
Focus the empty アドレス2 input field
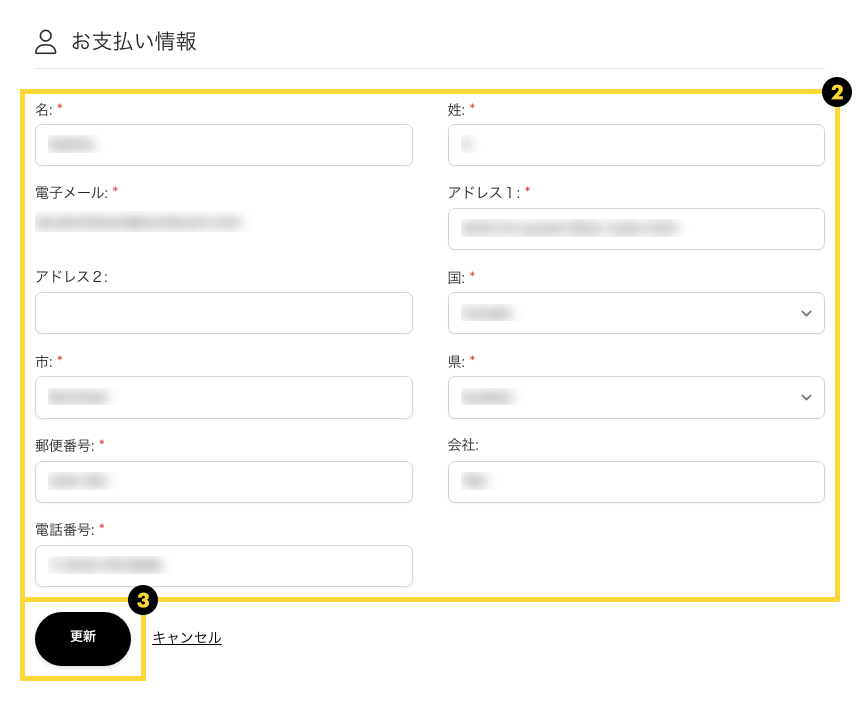pyautogui.click(x=224, y=313)
